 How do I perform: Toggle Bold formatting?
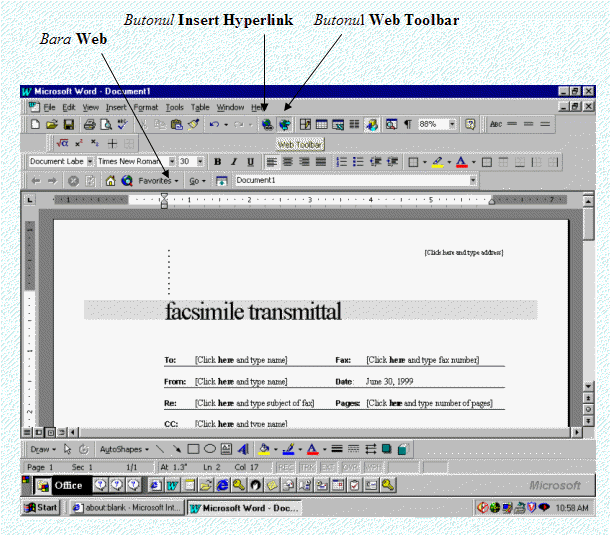coord(217,162)
